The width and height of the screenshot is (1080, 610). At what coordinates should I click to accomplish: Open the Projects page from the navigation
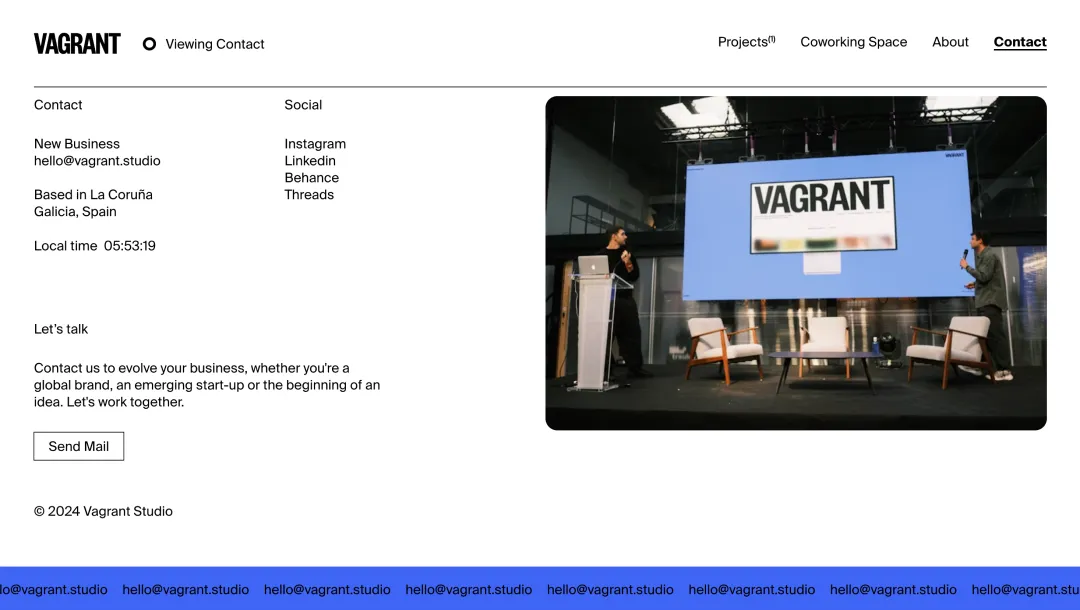[x=741, y=42]
